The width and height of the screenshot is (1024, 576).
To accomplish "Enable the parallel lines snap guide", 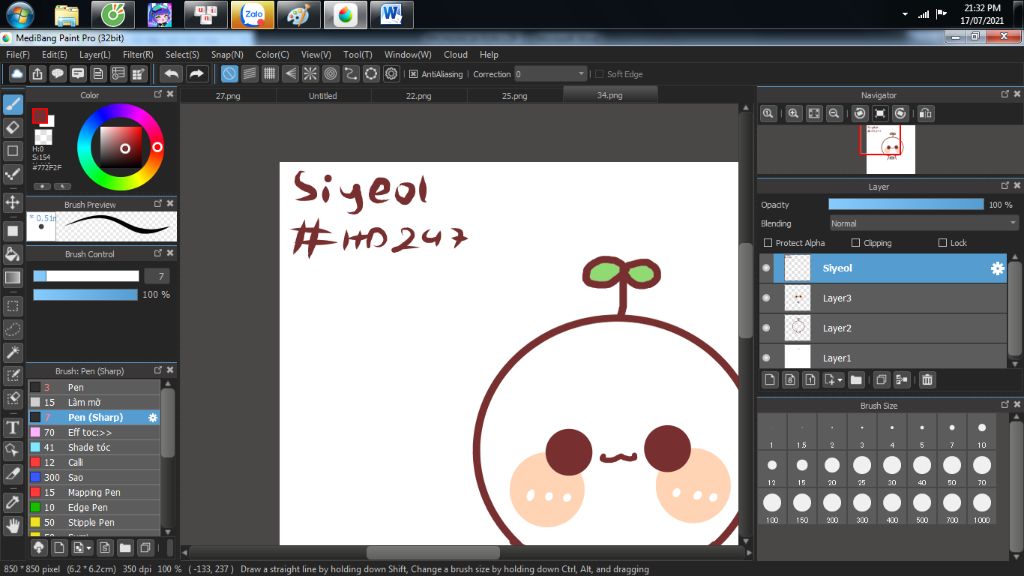I will [x=249, y=74].
